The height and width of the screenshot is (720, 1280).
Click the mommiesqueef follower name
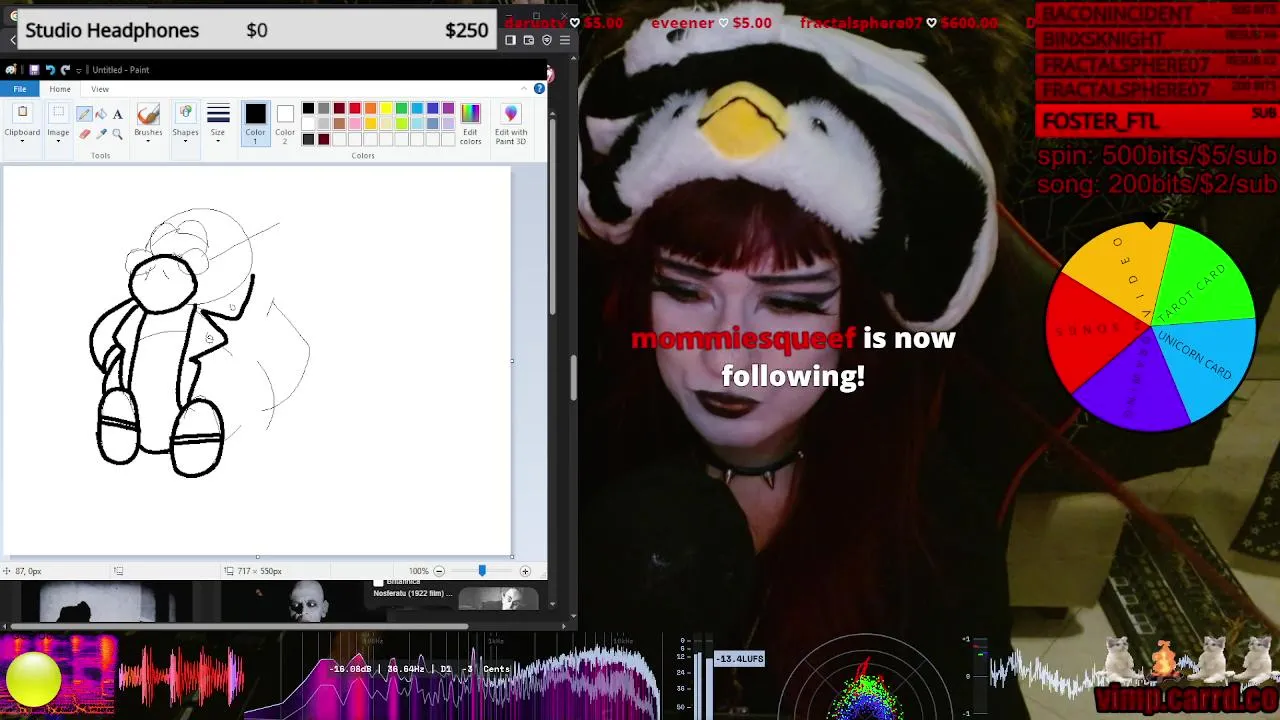[743, 338]
